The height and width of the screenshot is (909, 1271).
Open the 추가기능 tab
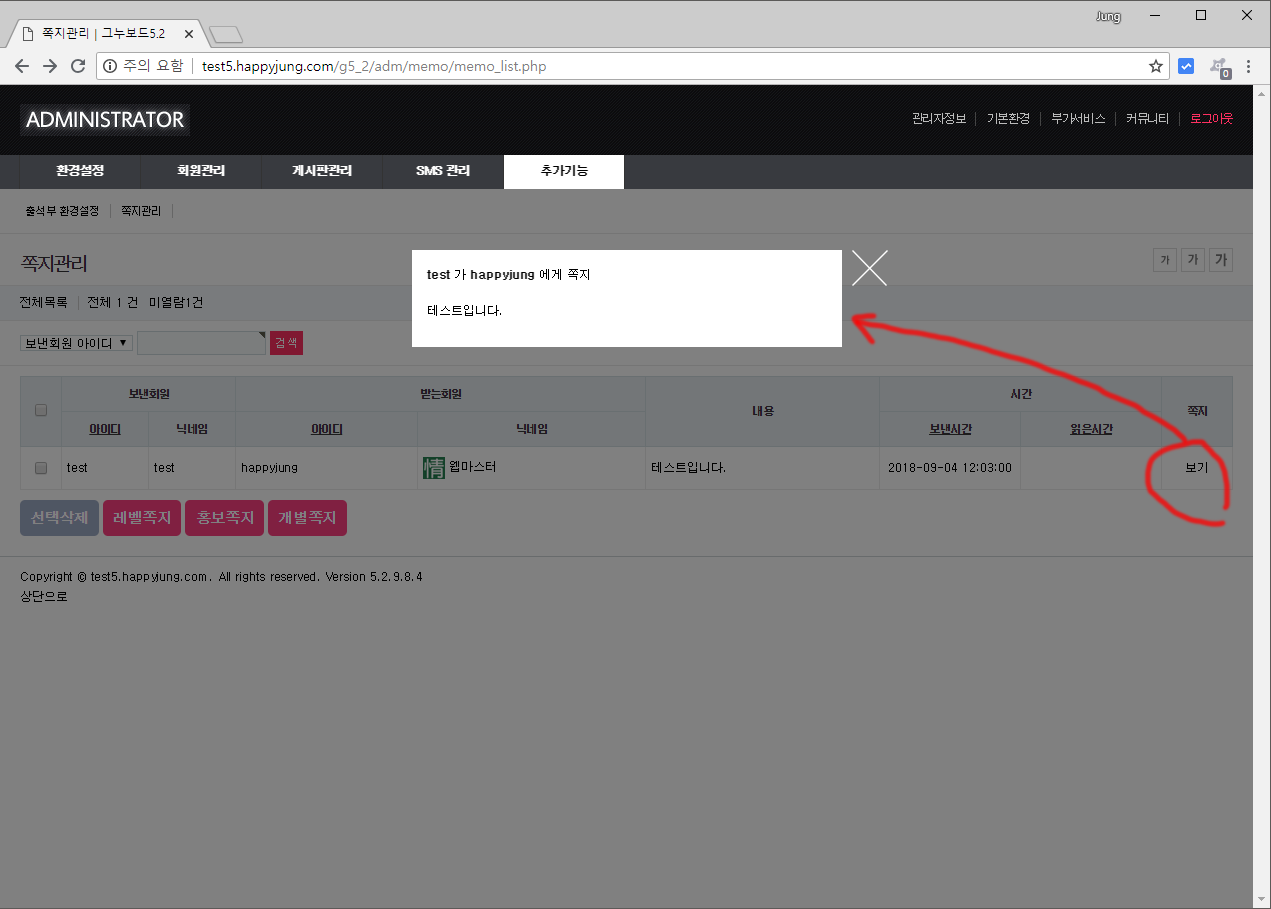564,171
